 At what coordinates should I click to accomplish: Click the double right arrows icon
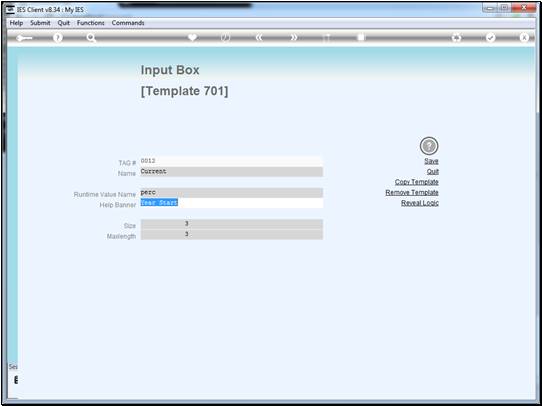tap(293, 38)
